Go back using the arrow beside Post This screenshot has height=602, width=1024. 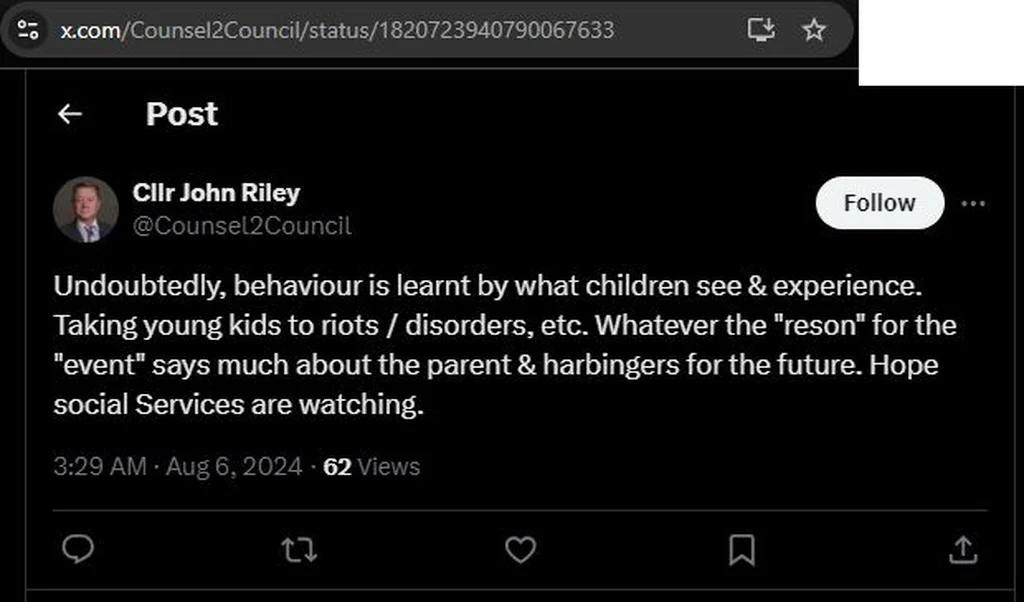point(69,114)
